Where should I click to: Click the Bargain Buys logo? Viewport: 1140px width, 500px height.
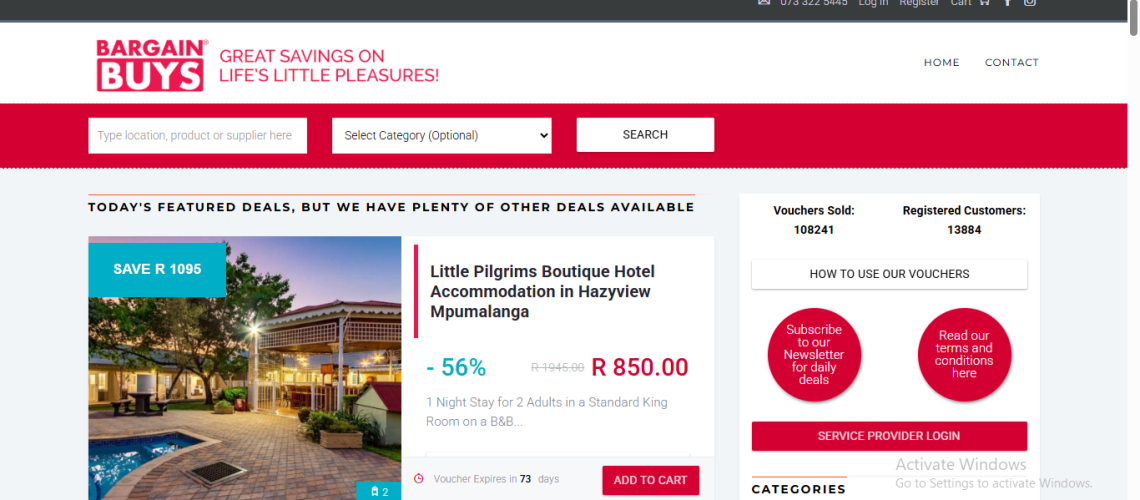(x=152, y=65)
